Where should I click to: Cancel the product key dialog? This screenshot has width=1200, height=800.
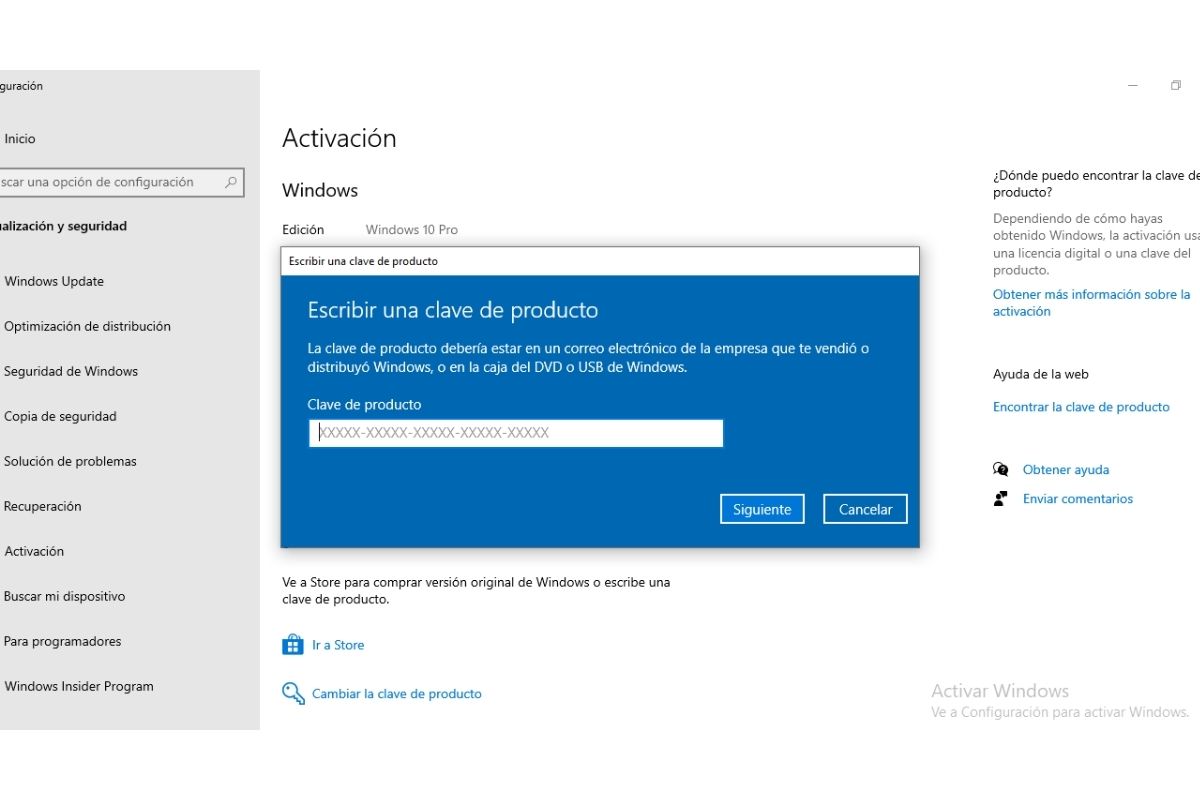point(865,509)
